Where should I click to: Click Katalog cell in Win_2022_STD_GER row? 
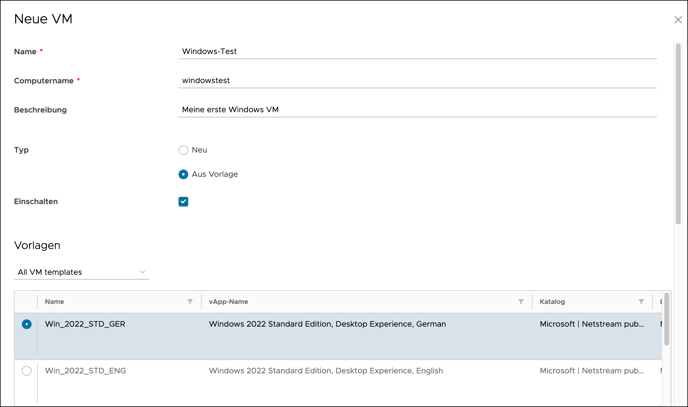click(x=591, y=324)
